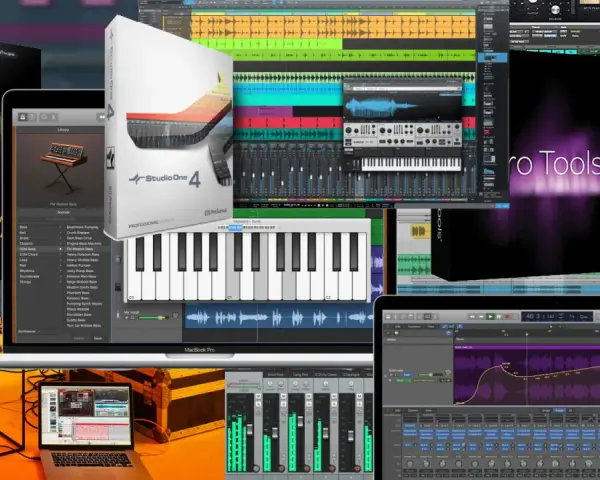600x480 pixels.
Task: Toggle the M mute button on the first strip of the bottom-center mixer
Action: 258,396
